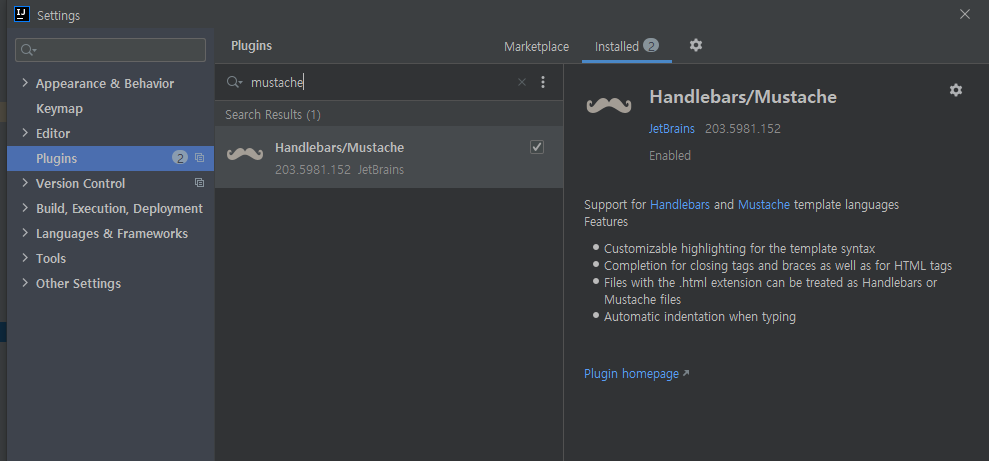989x461 pixels.
Task: Expand the Appearance & Behavior section
Action: (25, 83)
